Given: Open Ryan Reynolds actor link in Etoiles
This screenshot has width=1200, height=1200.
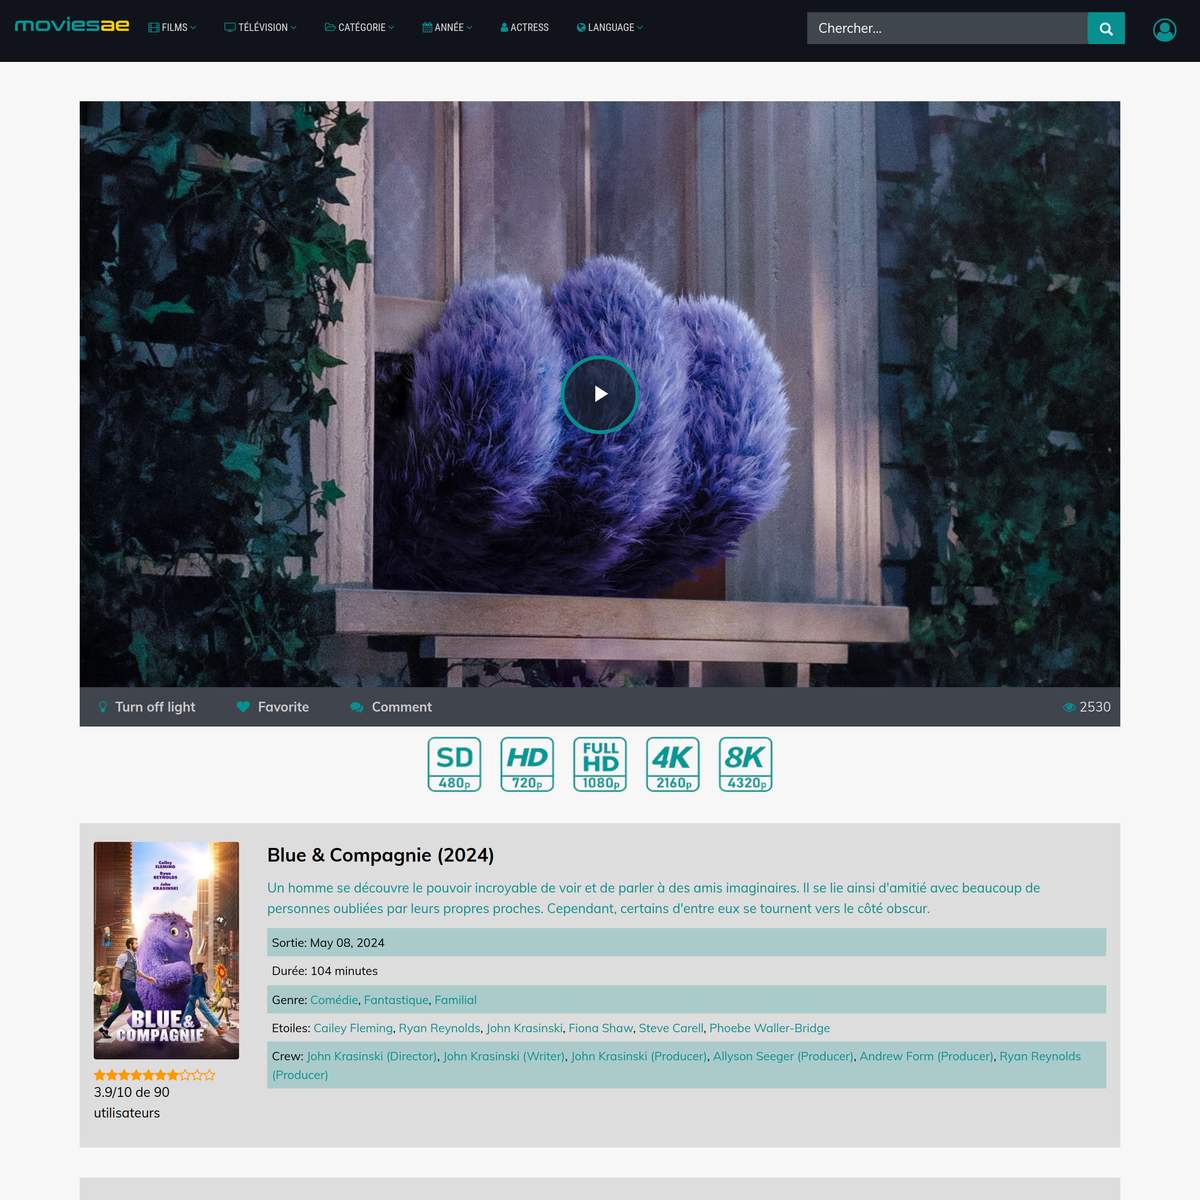Looking at the screenshot, I should pyautogui.click(x=439, y=1028).
